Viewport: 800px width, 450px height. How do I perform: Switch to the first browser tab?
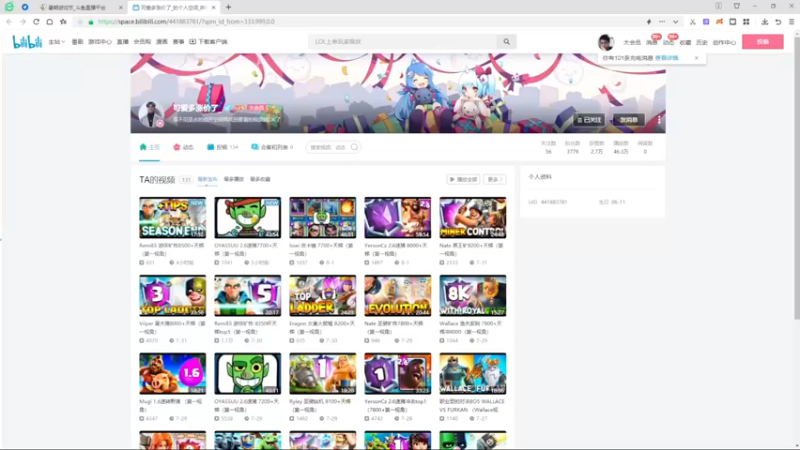click(82, 8)
